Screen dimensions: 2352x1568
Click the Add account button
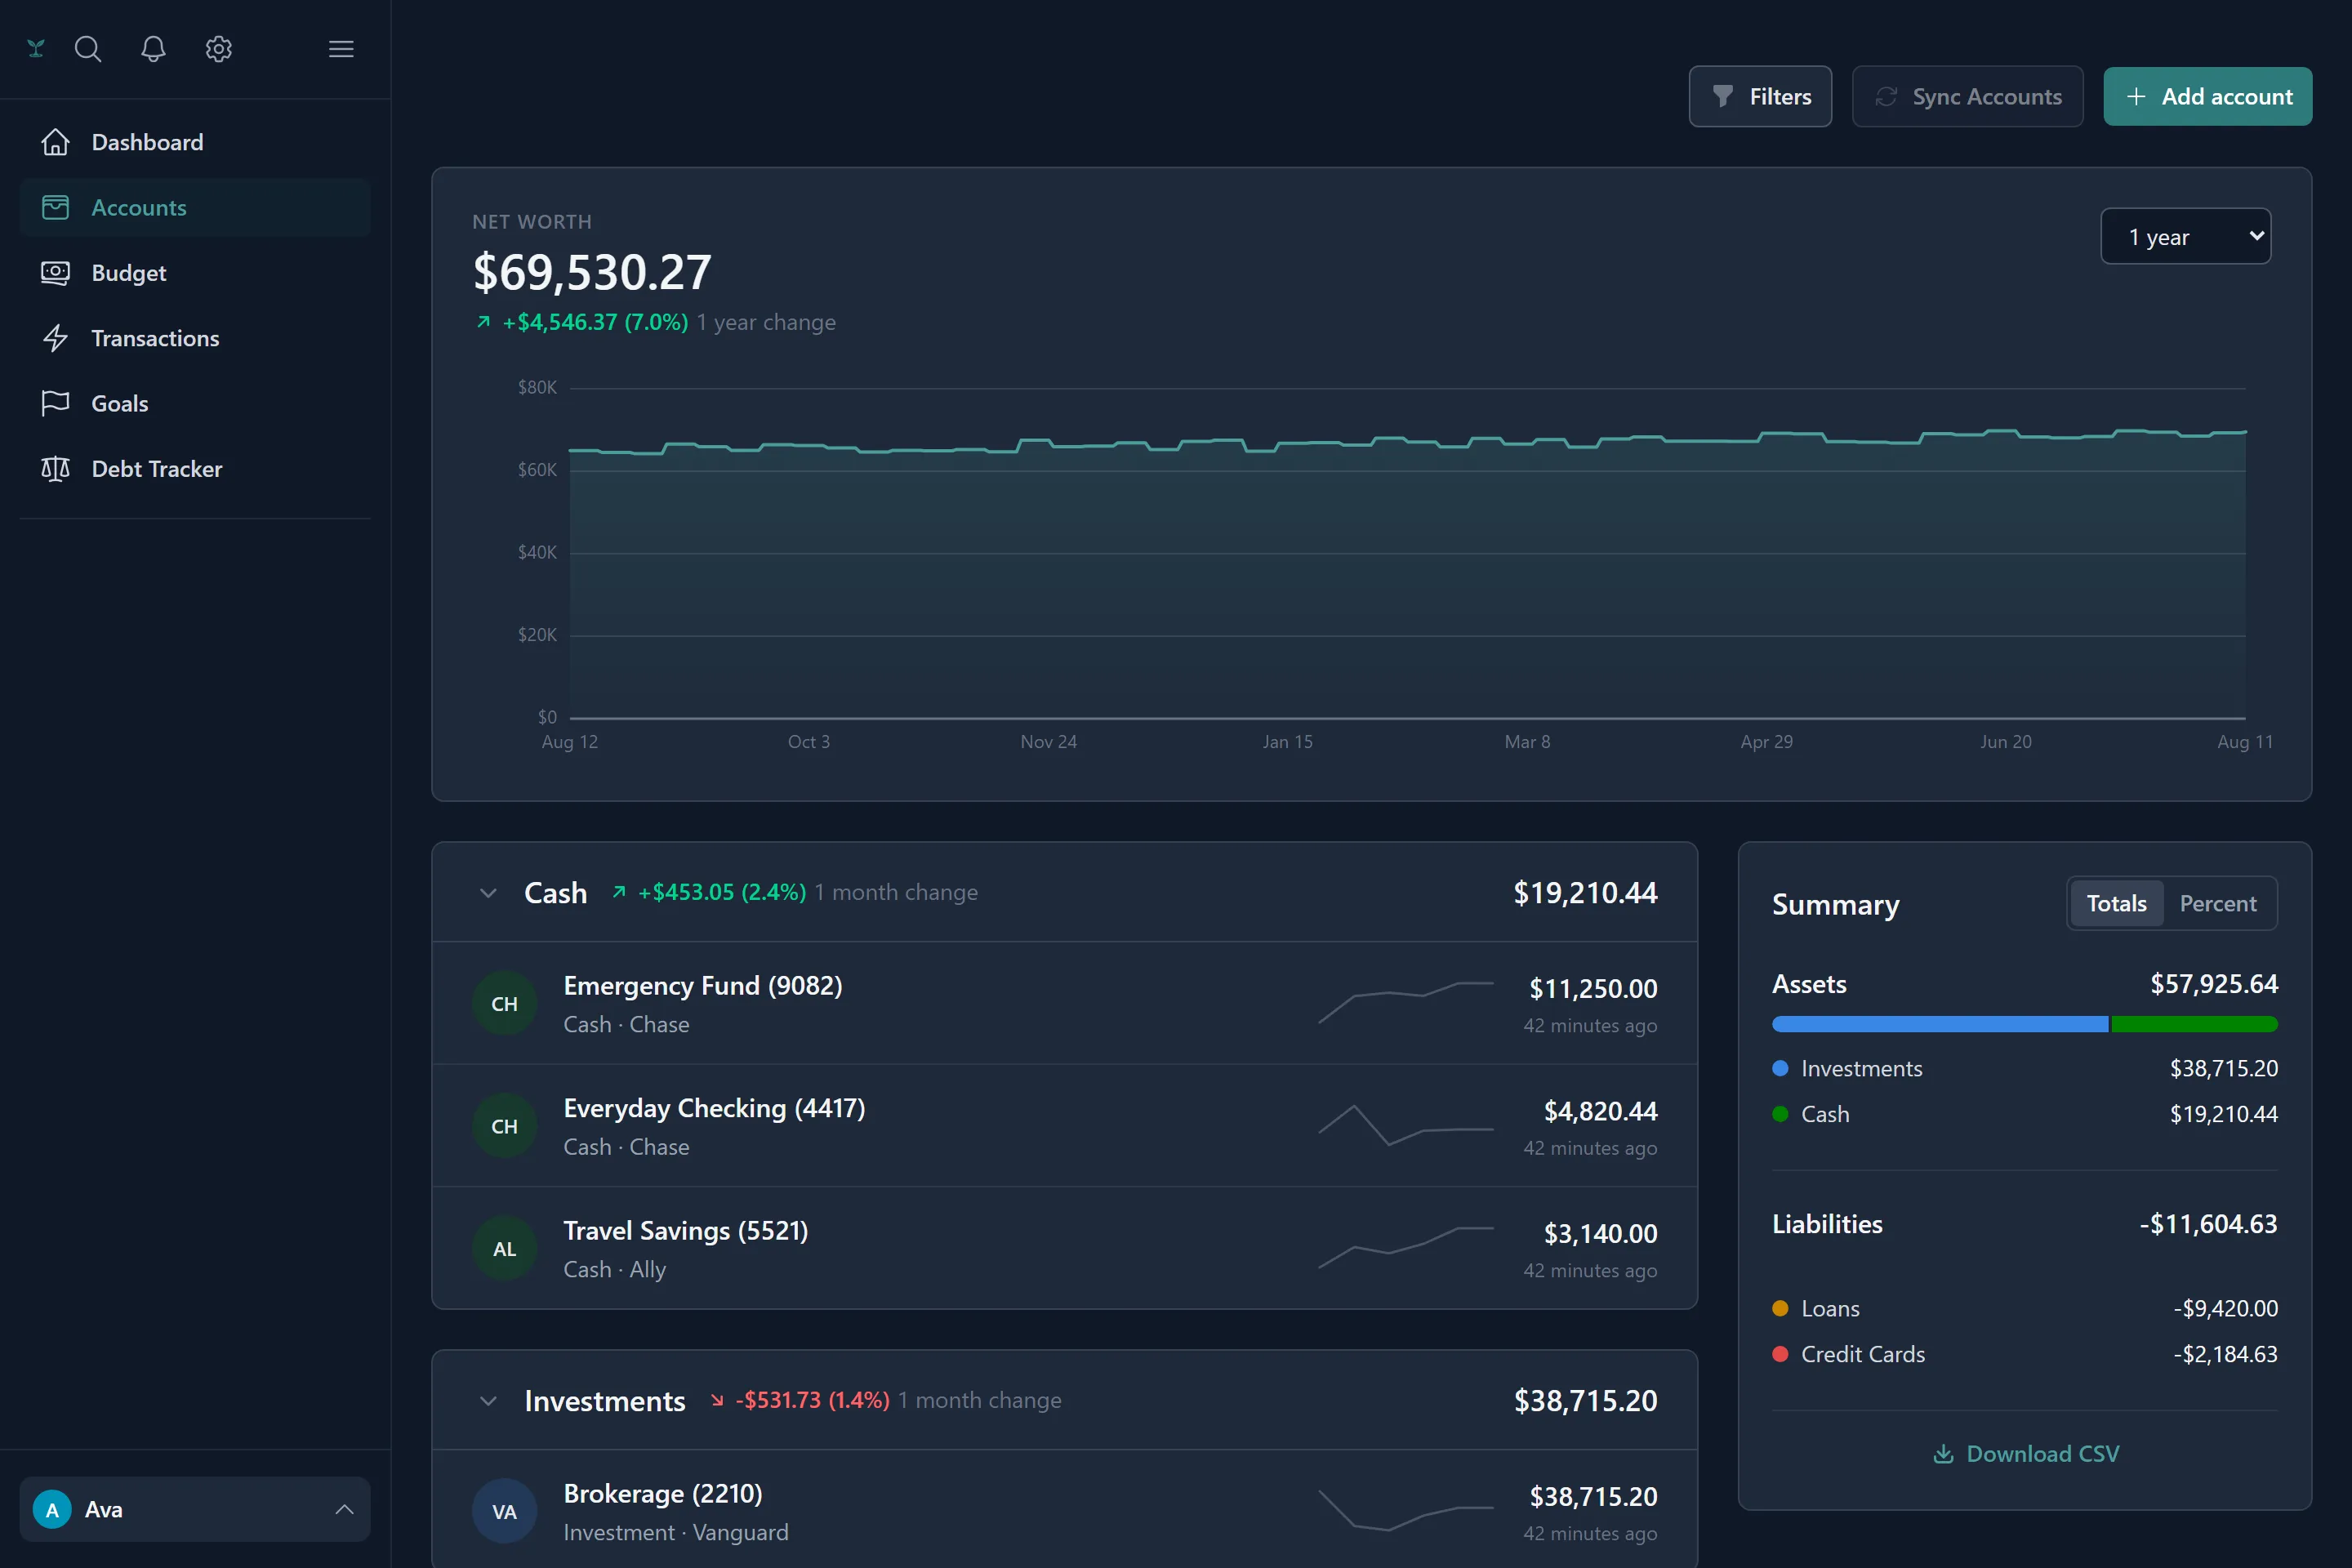(2207, 96)
